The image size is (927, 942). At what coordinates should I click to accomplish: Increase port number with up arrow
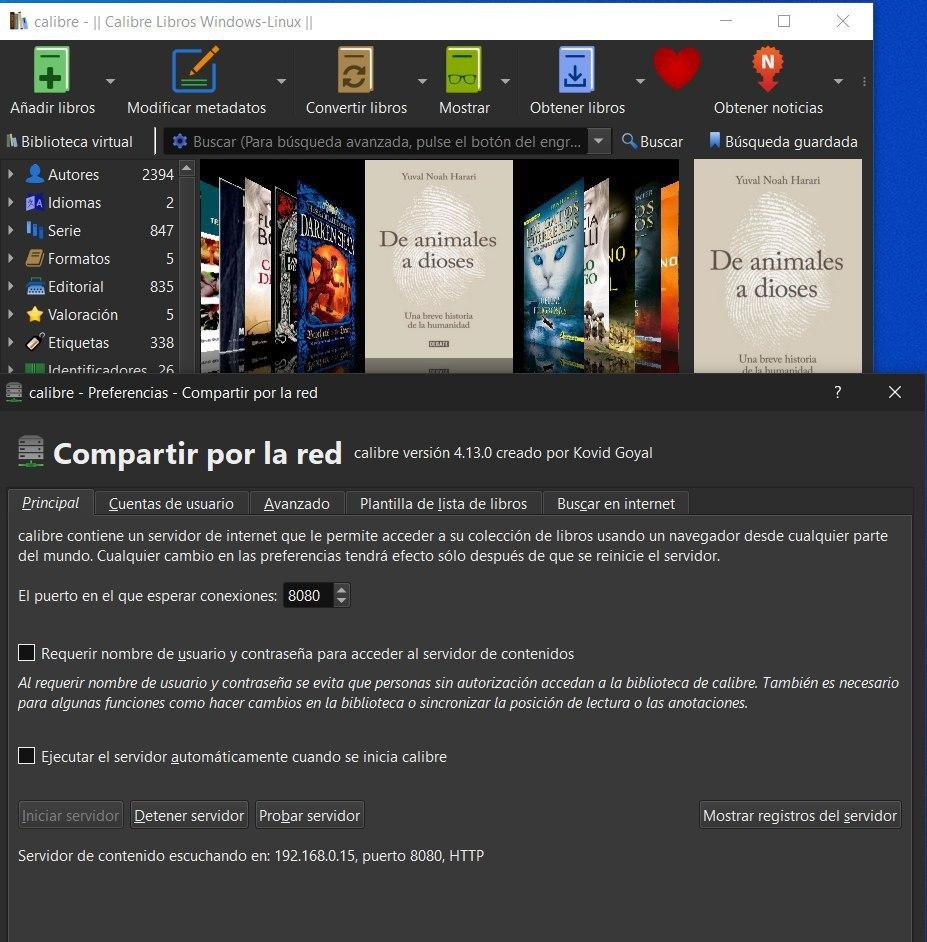pyautogui.click(x=341, y=589)
